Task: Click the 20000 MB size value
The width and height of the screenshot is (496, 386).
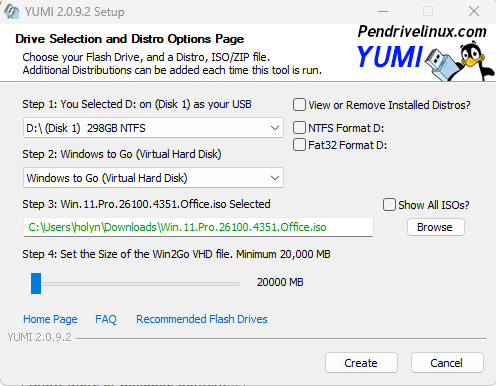Action: coord(280,282)
